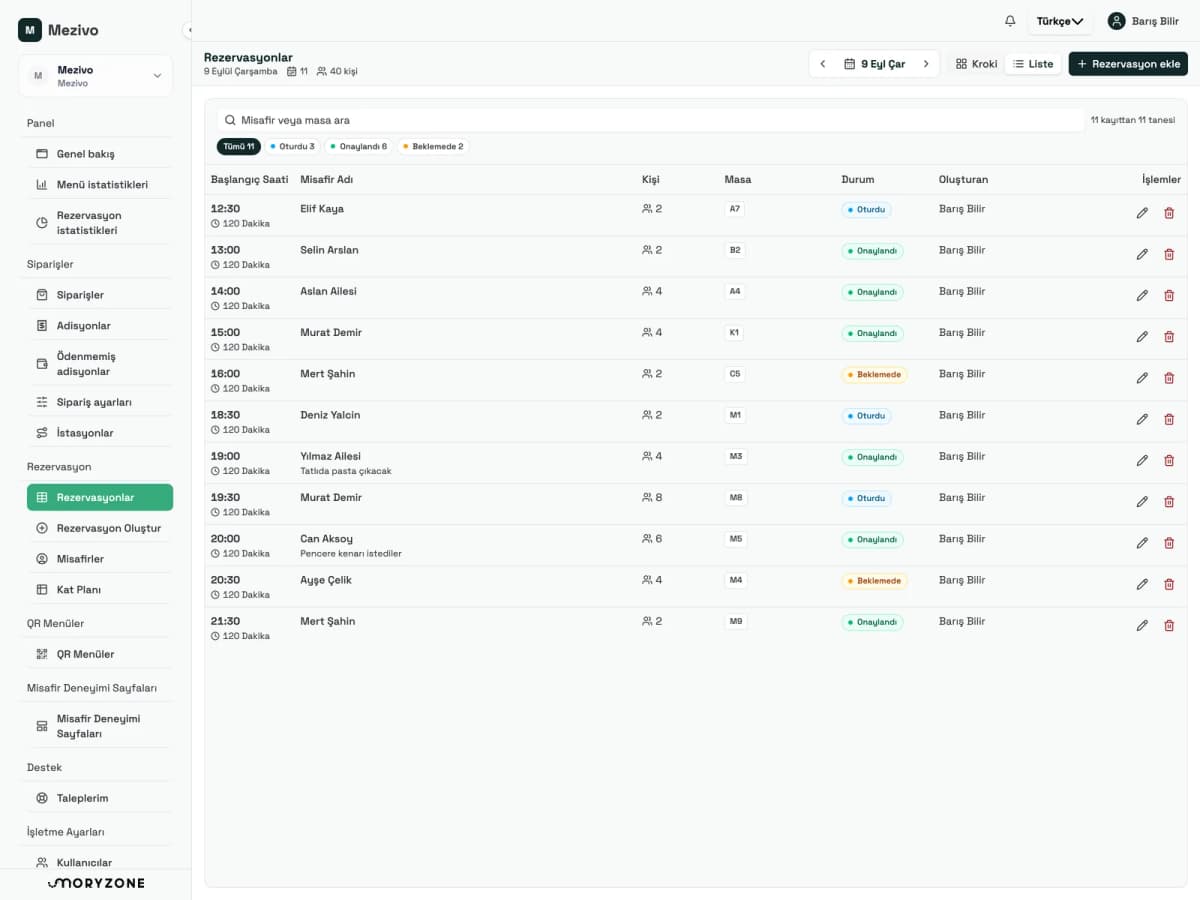1200x900 pixels.
Task: Switch to Kroki view
Action: pos(976,64)
